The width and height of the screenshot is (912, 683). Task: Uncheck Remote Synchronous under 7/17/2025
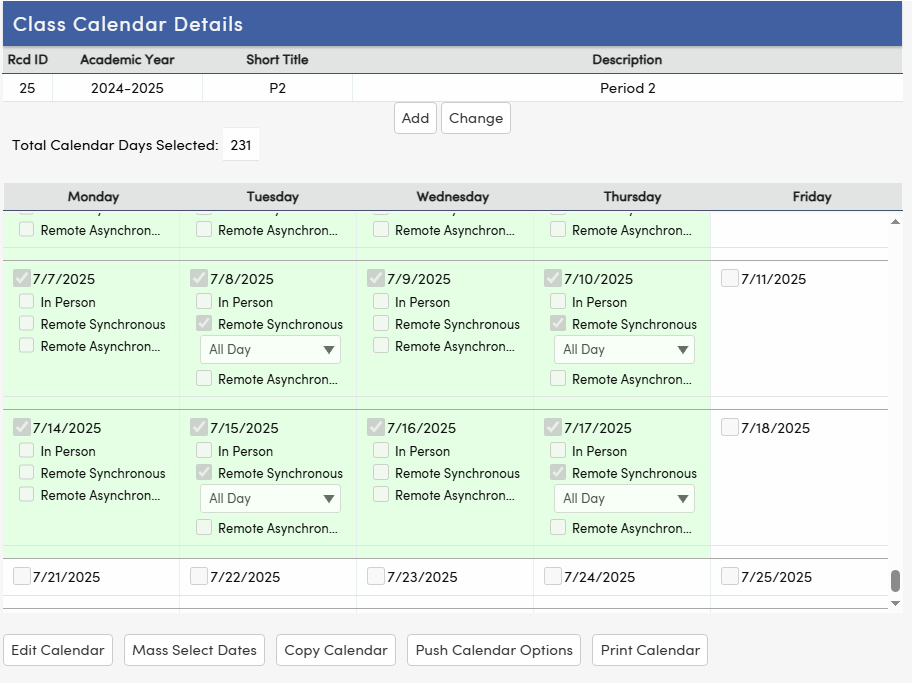(x=558, y=472)
